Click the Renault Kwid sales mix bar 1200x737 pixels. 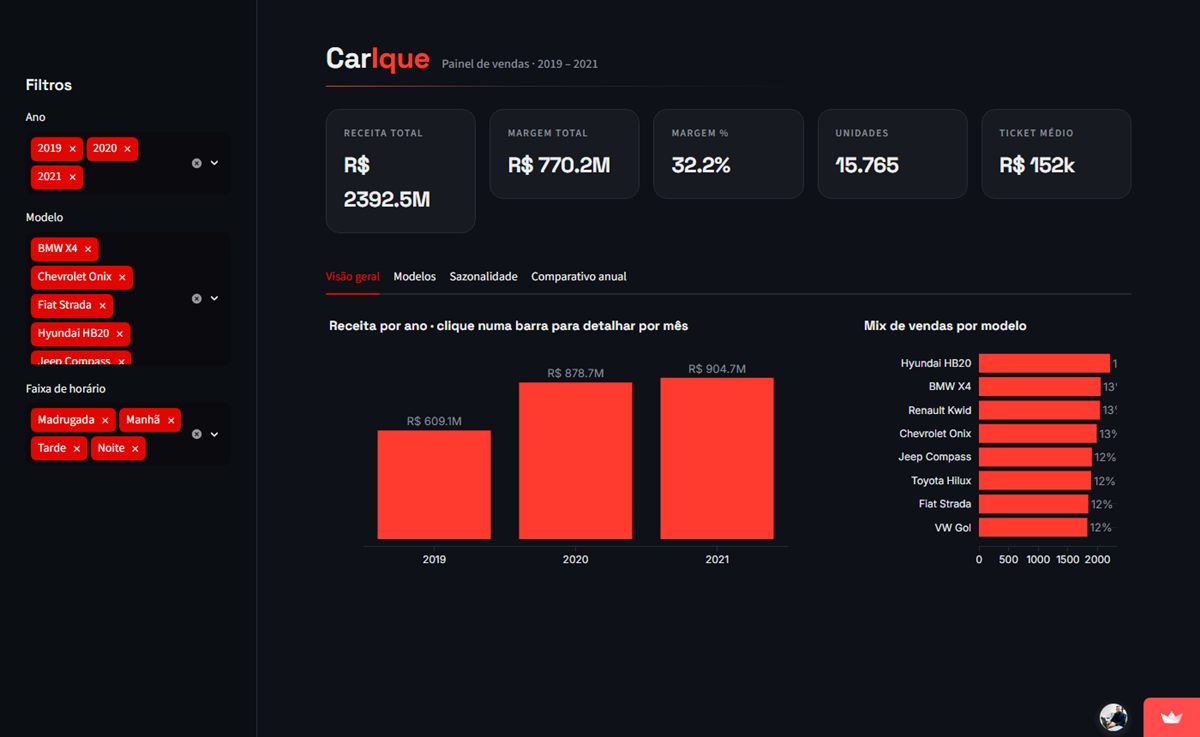[1039, 410]
